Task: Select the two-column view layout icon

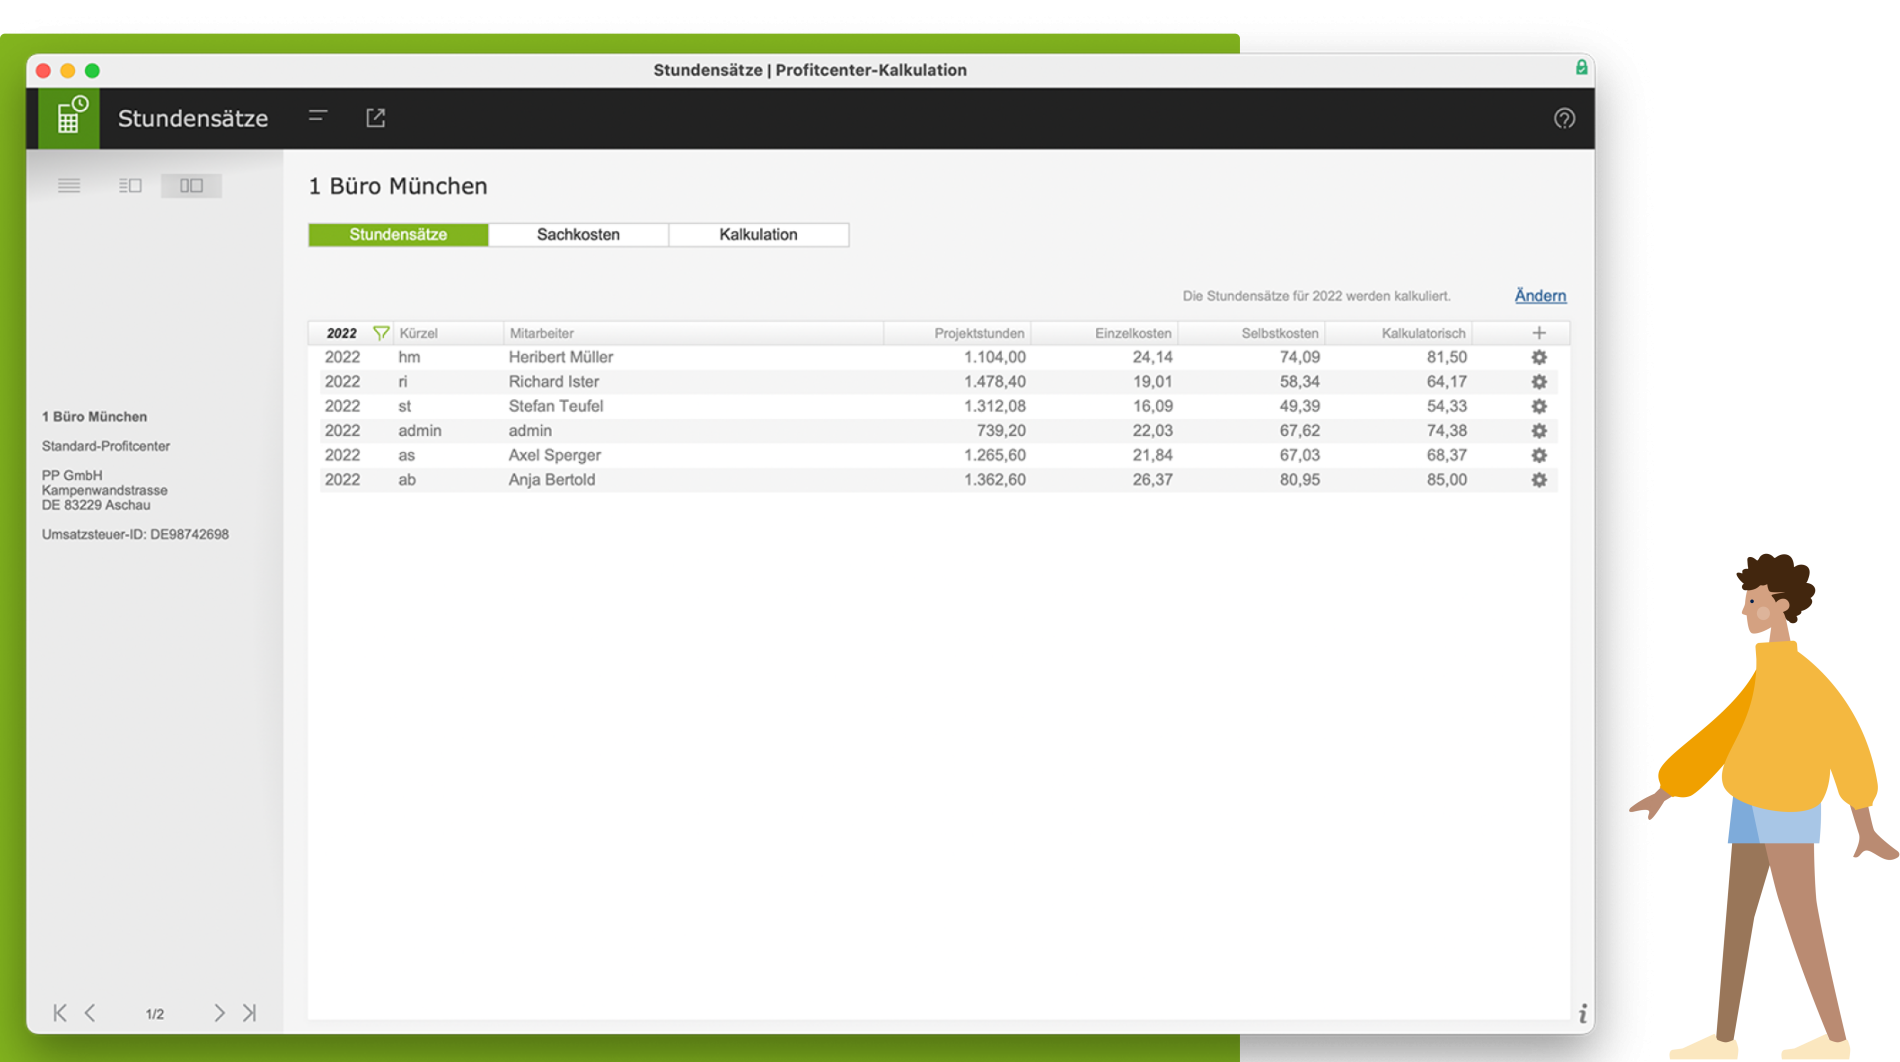Action: click(x=191, y=186)
